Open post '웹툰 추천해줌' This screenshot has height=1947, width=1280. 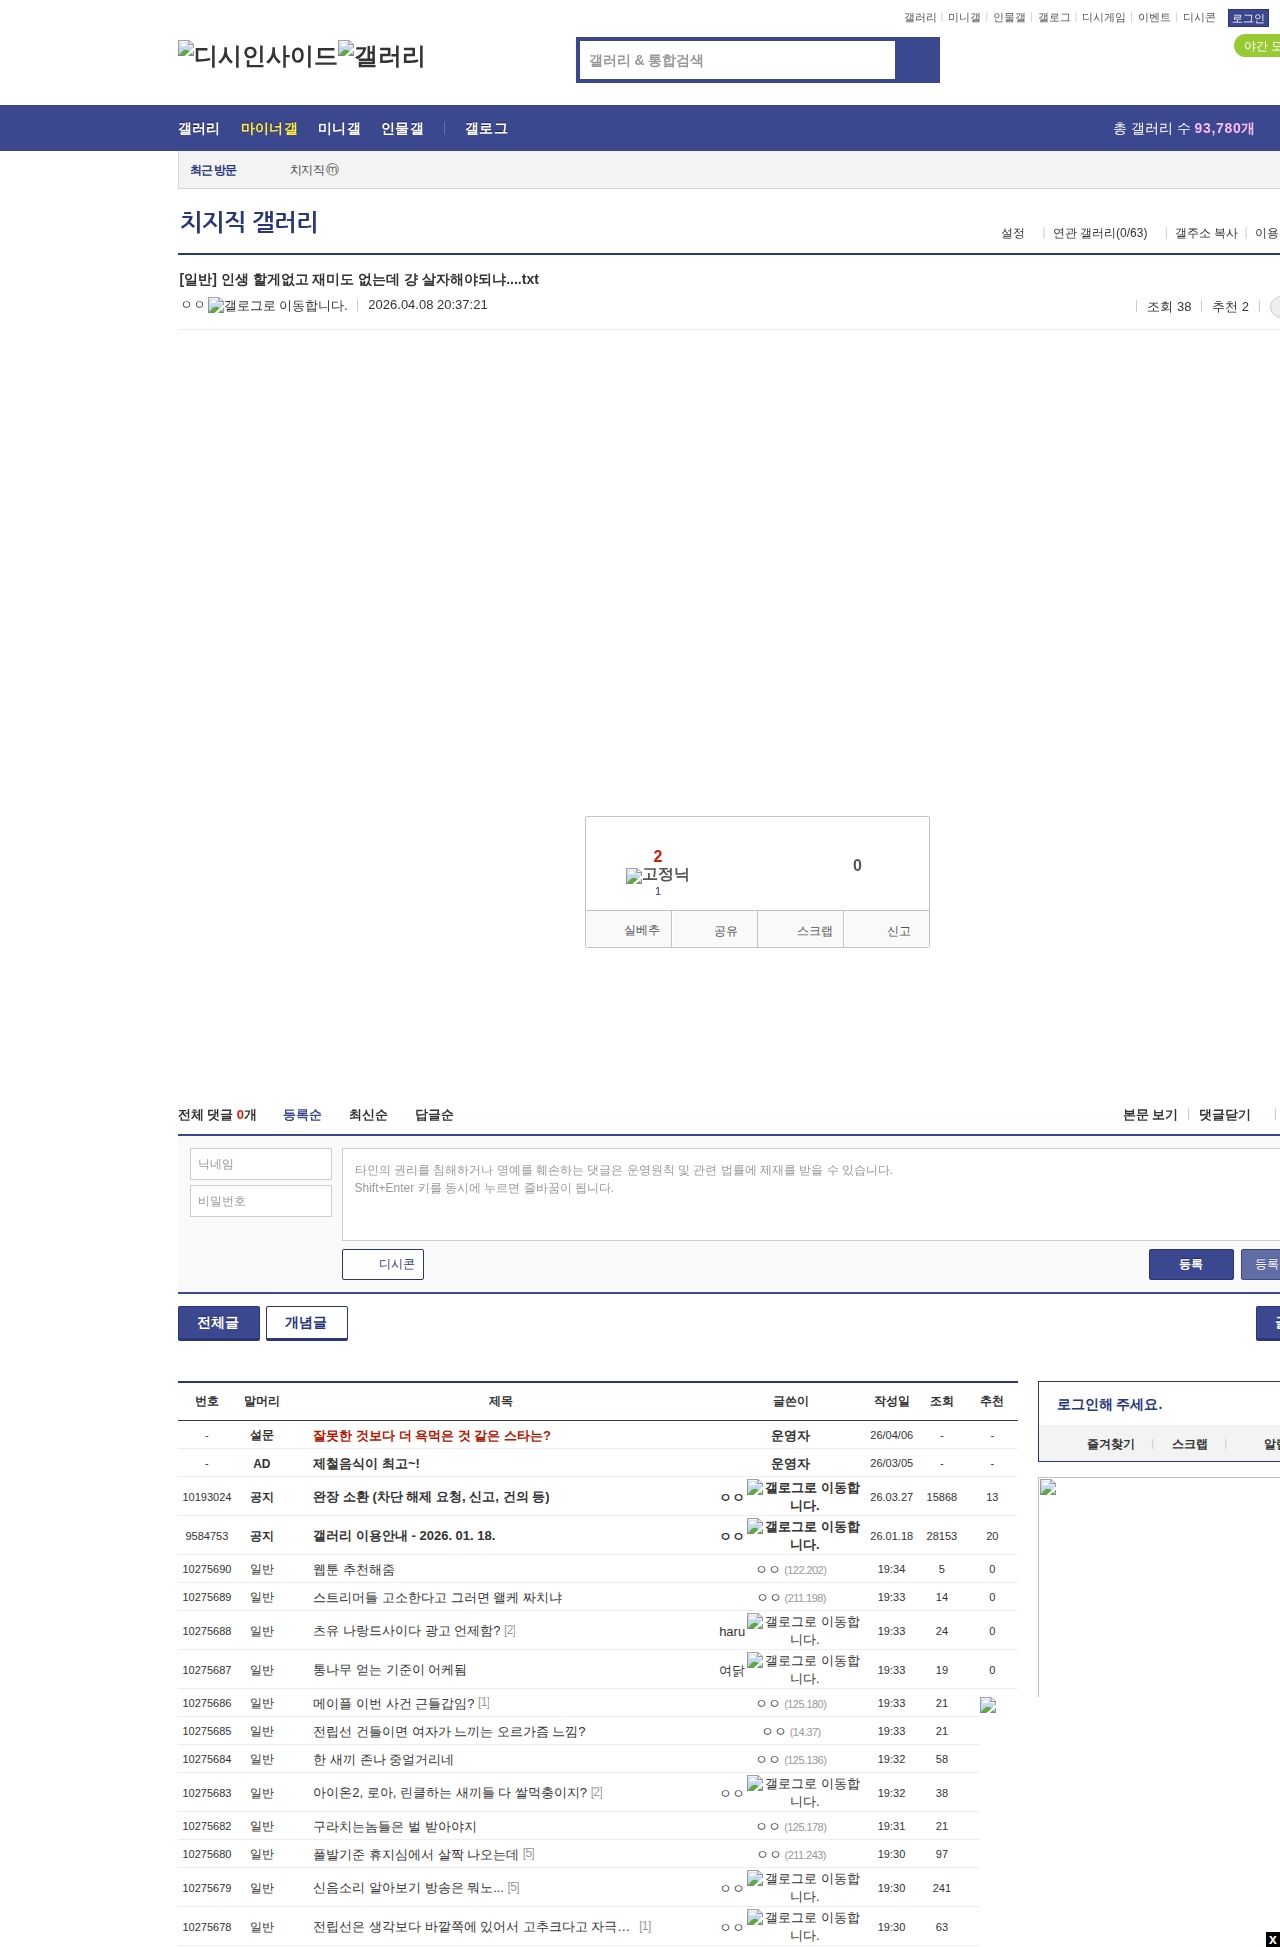click(x=353, y=1570)
